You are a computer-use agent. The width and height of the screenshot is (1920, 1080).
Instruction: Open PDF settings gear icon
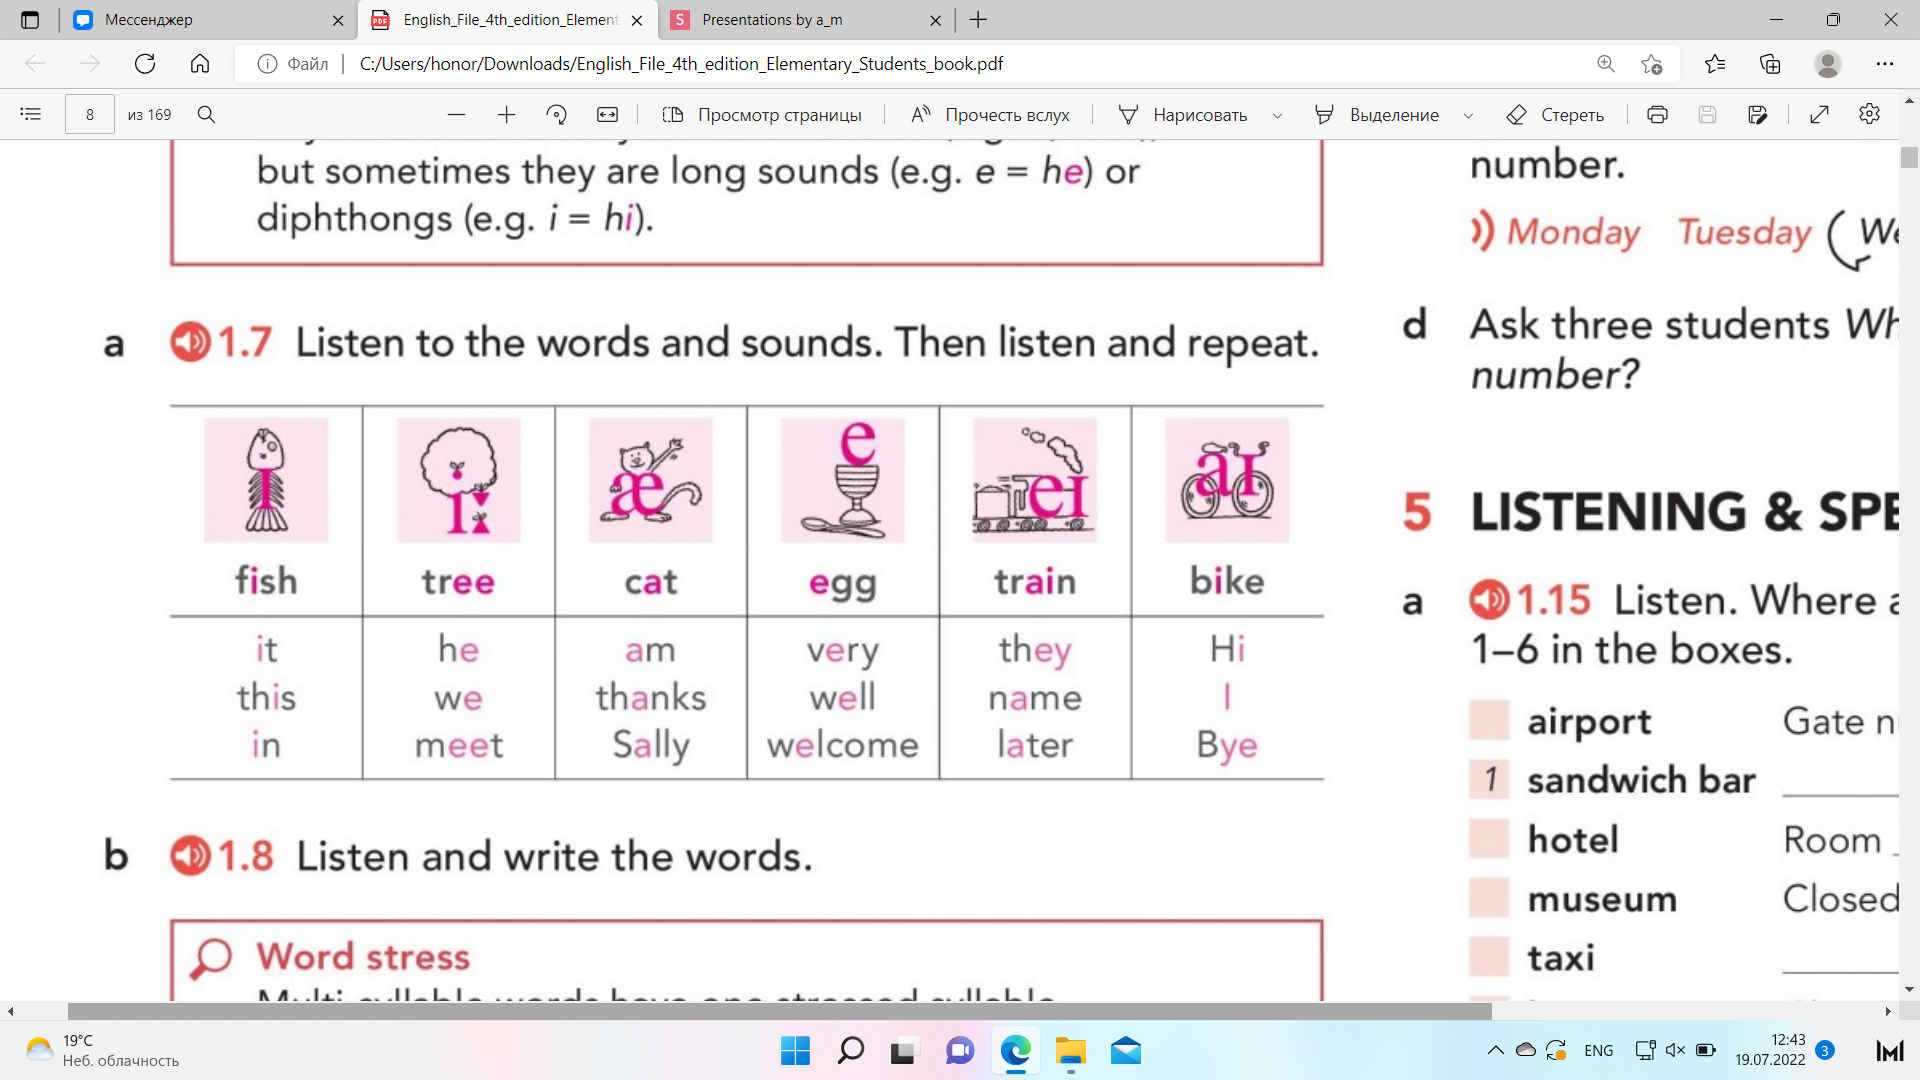coord(1869,114)
